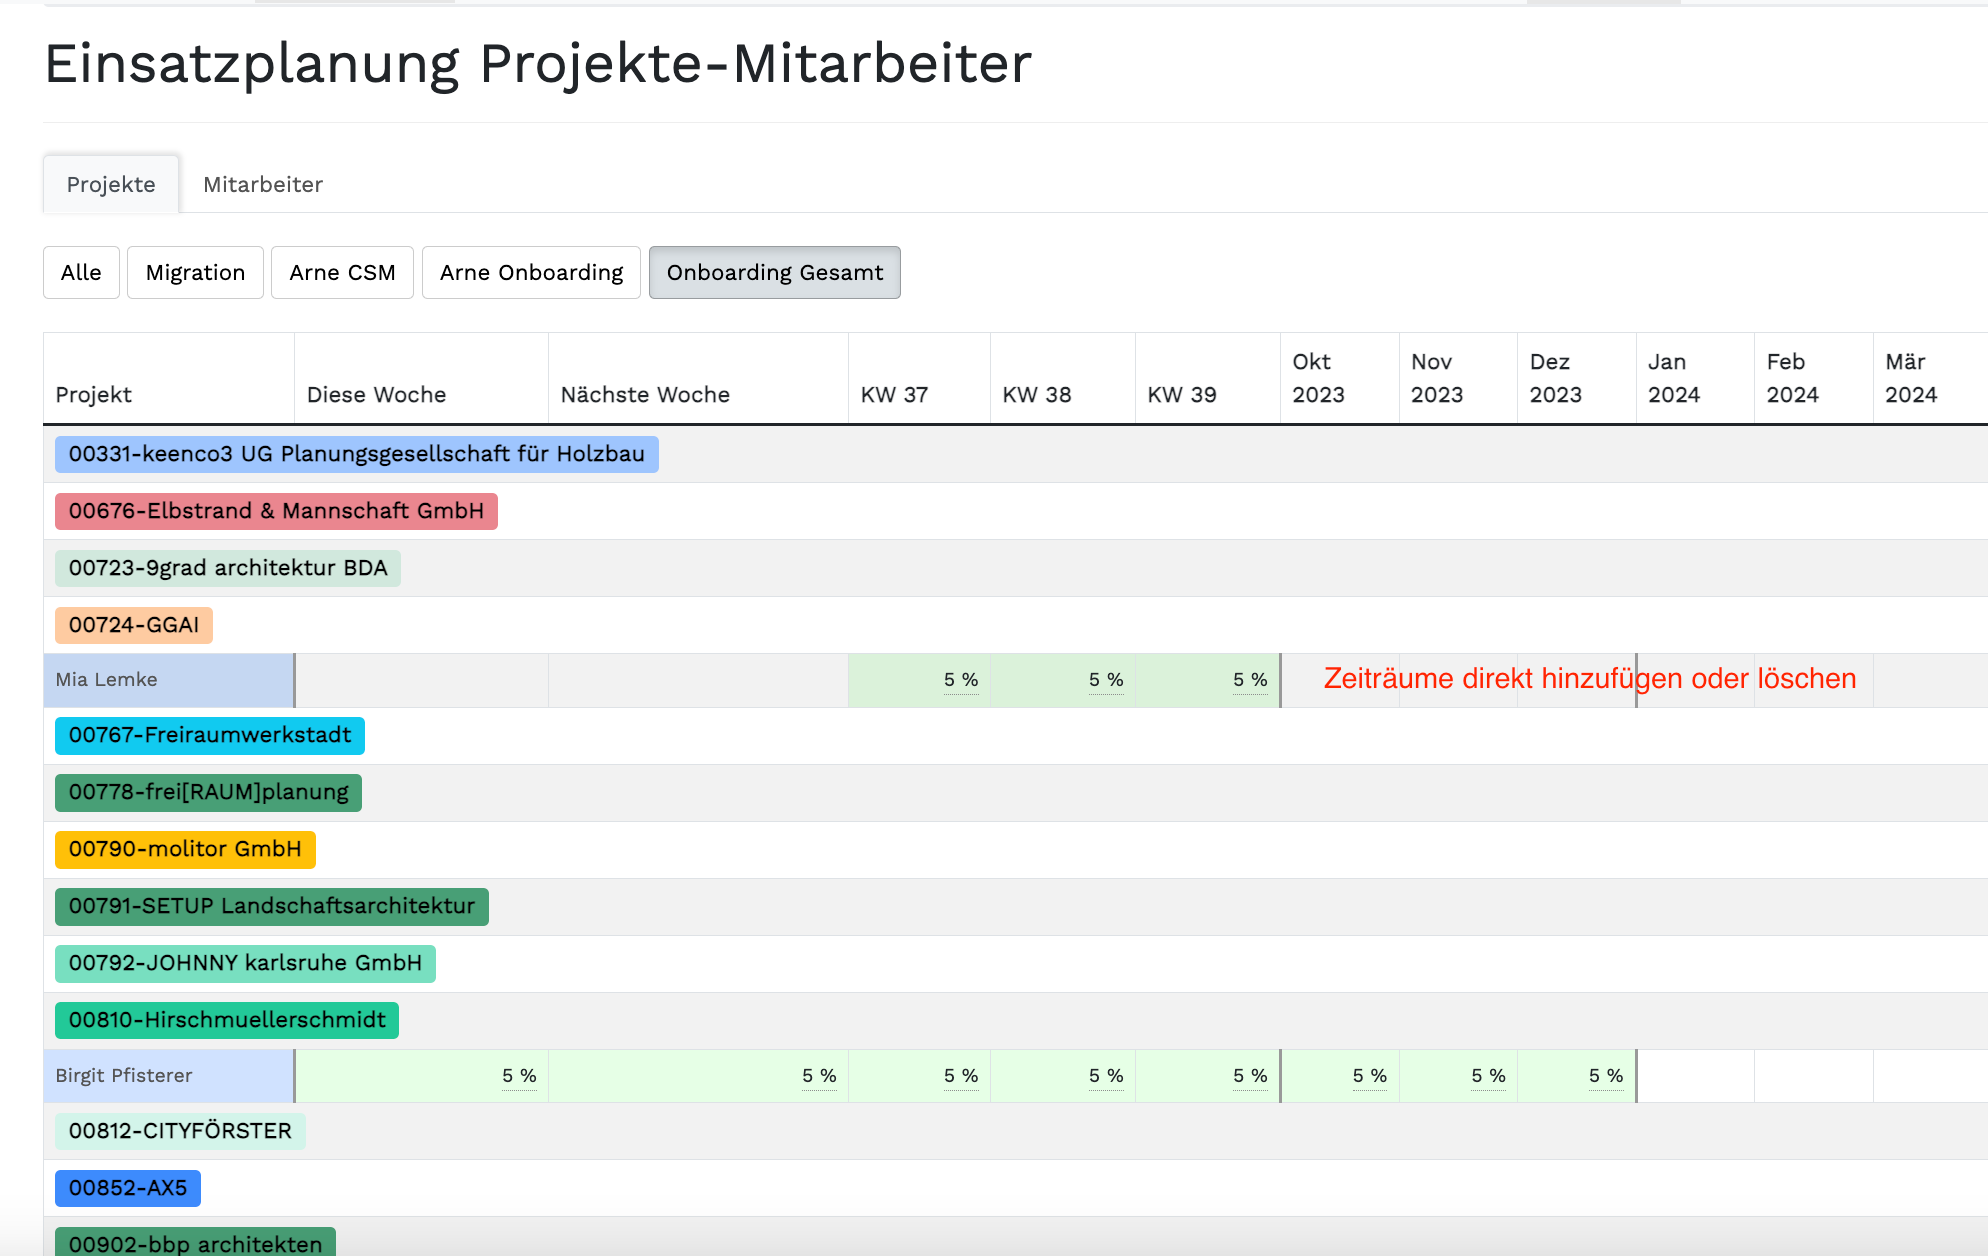Image resolution: width=1988 pixels, height=1256 pixels.
Task: Expand the 00790-molitor GmbH project
Action: pyautogui.click(x=185, y=849)
